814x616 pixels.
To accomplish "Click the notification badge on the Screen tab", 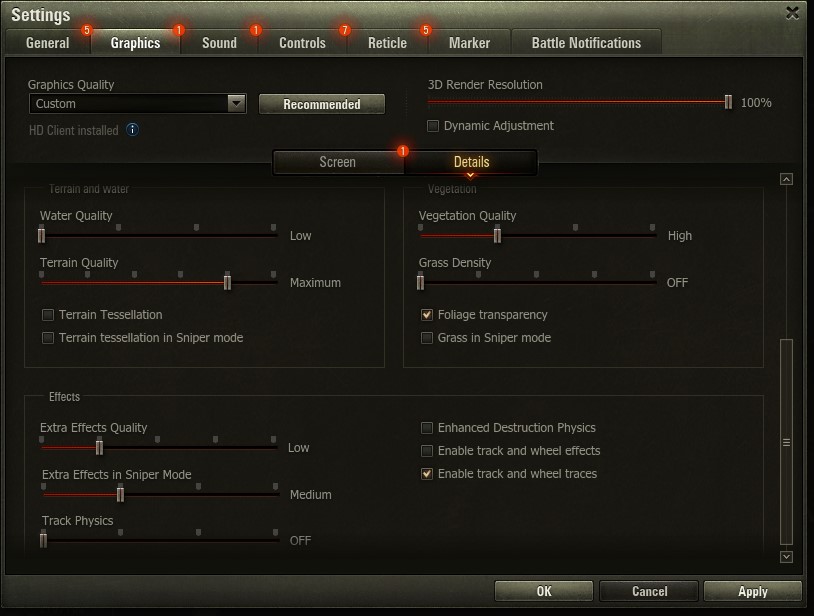I will (403, 151).
